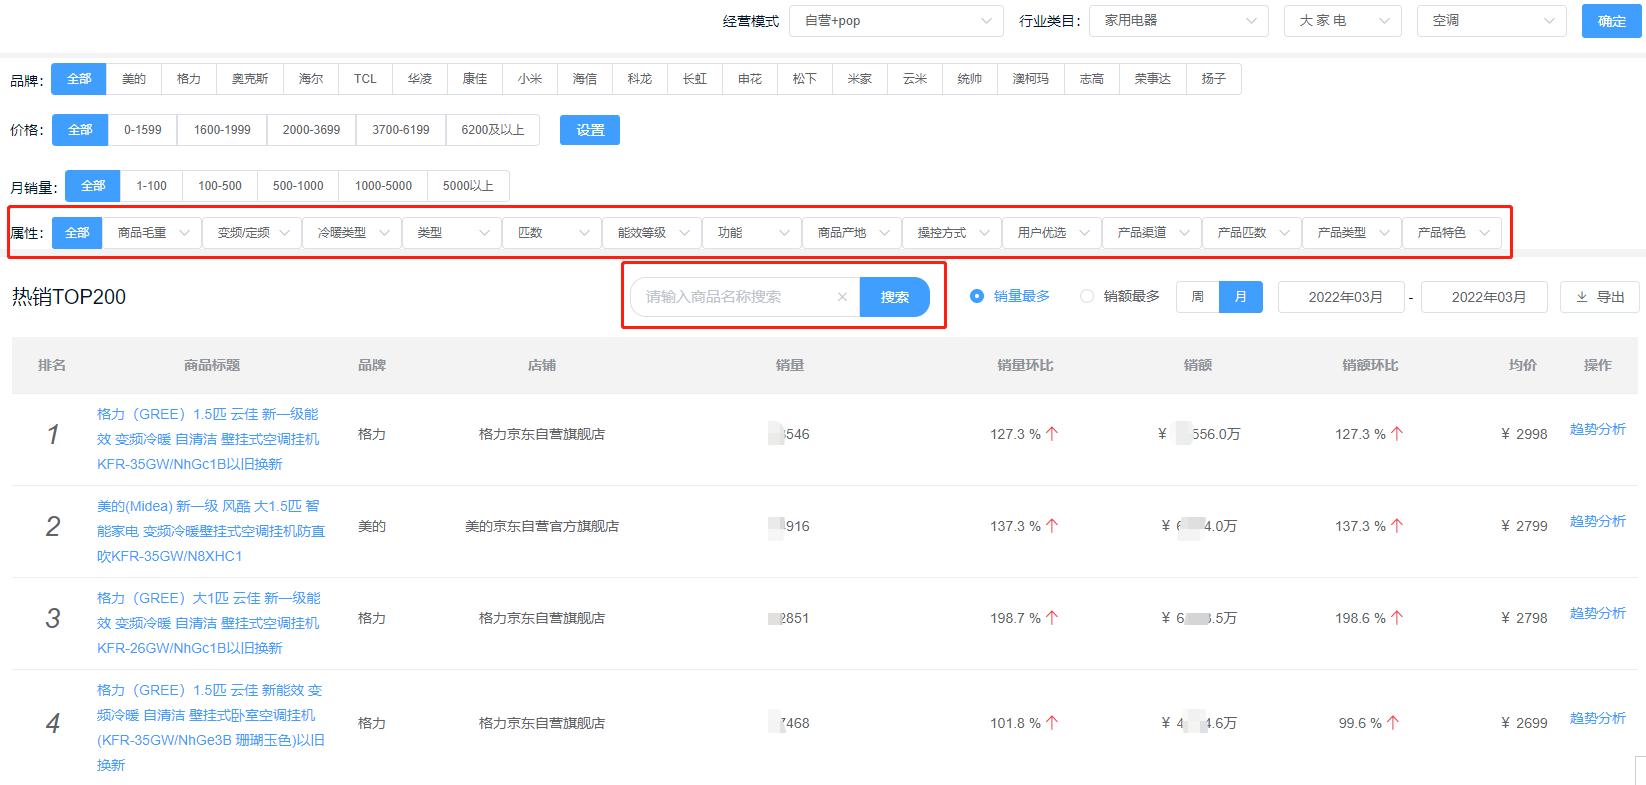
Task: Select the 2000-3699 price range
Action: coord(311,130)
